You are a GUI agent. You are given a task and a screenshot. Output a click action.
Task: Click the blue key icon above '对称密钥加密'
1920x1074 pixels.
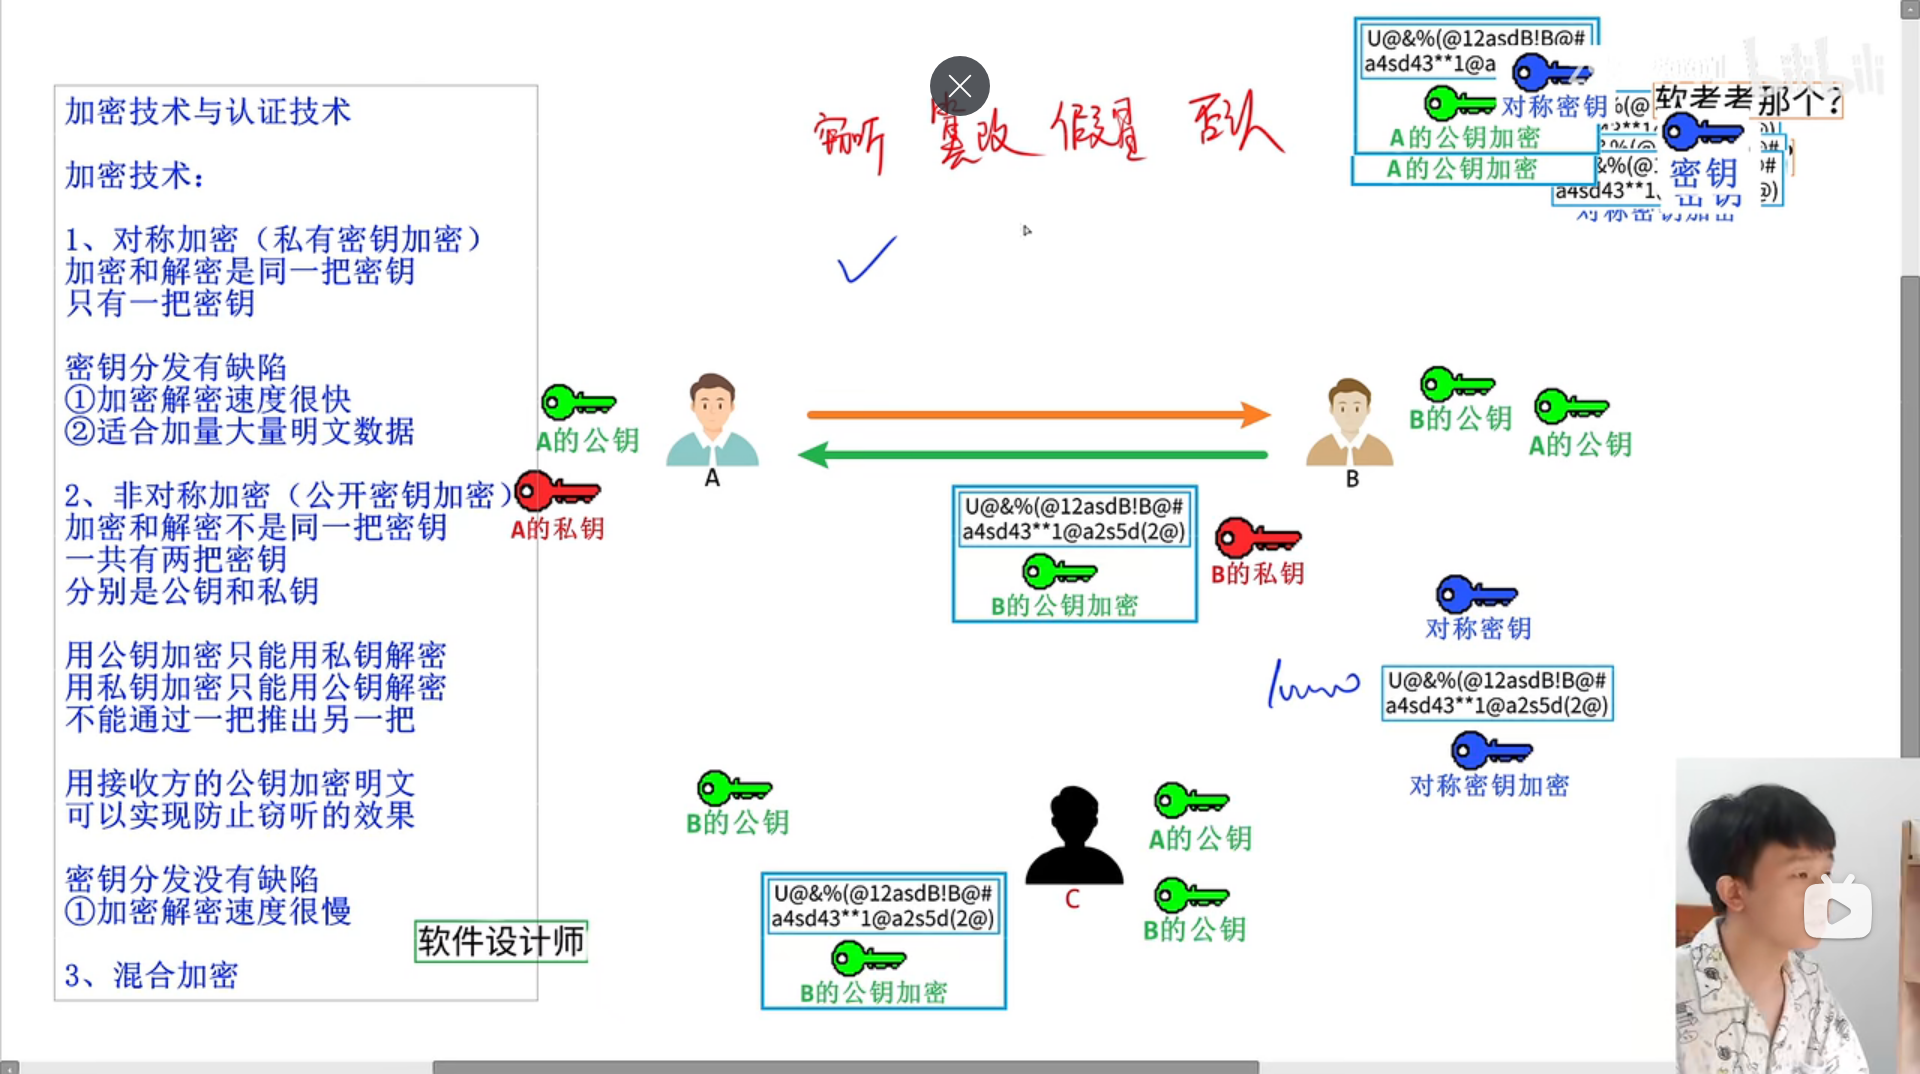[1492, 750]
